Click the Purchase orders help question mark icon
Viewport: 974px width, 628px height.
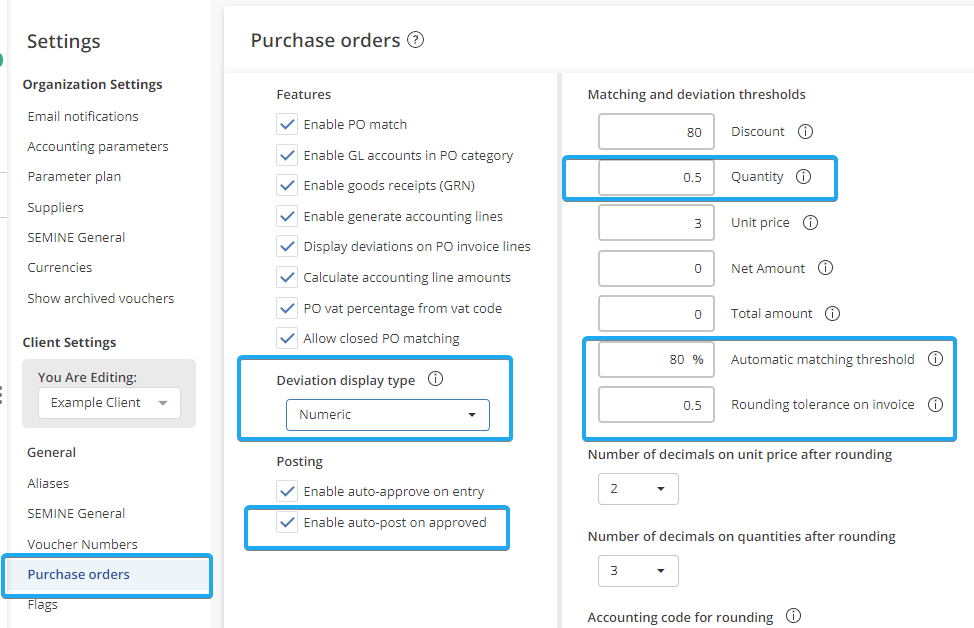pos(416,41)
